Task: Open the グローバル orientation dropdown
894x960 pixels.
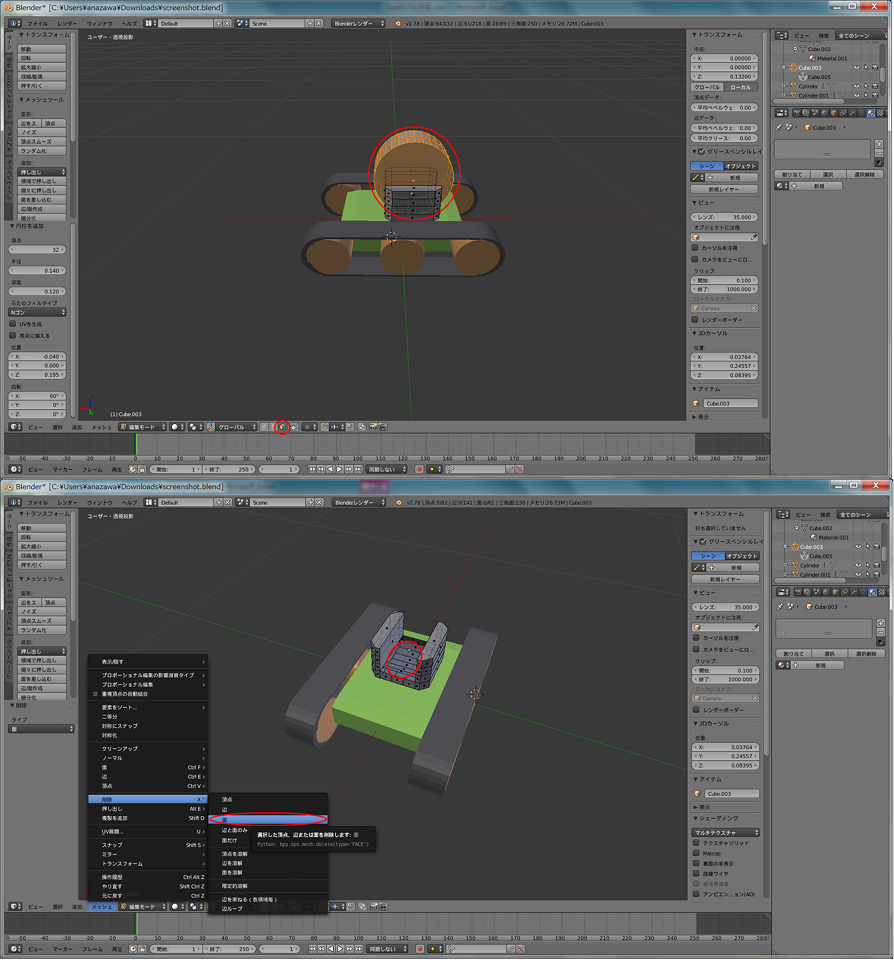Action: 240,426
